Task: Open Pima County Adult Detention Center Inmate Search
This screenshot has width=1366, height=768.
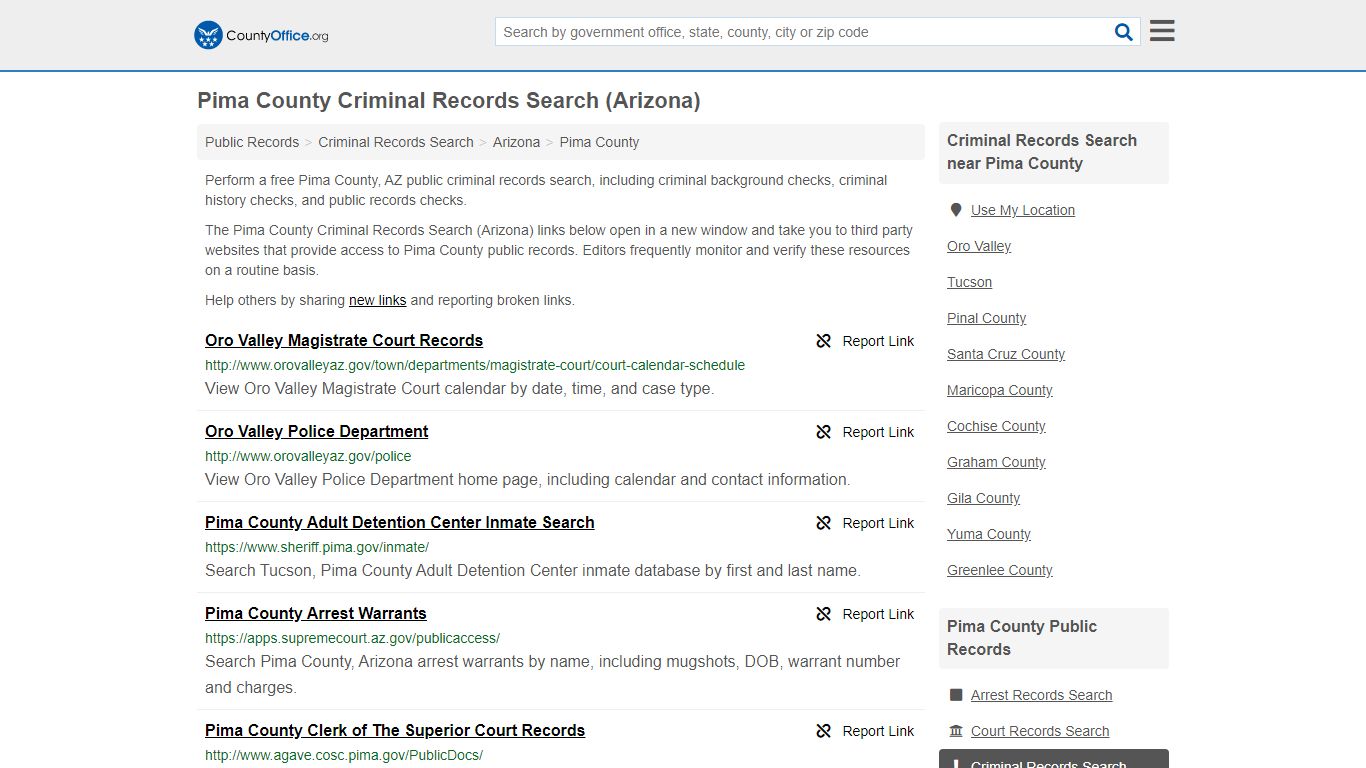Action: tap(400, 522)
